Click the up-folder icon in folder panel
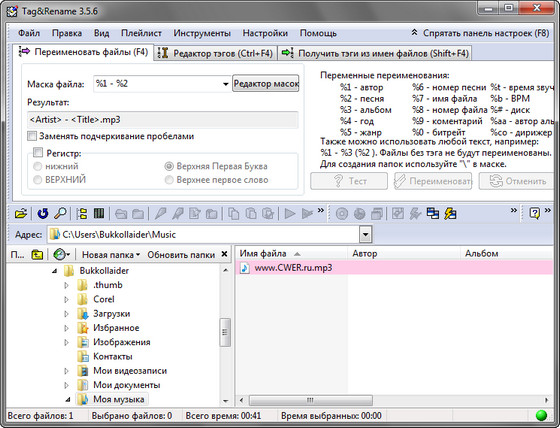This screenshot has height=428, width=560. click(37, 255)
